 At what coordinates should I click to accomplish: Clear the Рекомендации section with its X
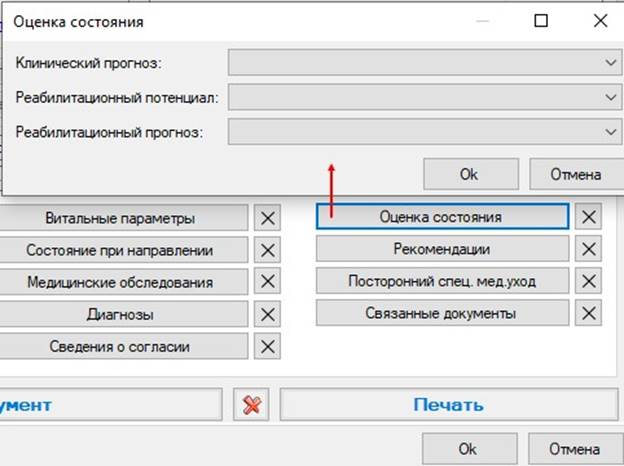pyautogui.click(x=588, y=249)
